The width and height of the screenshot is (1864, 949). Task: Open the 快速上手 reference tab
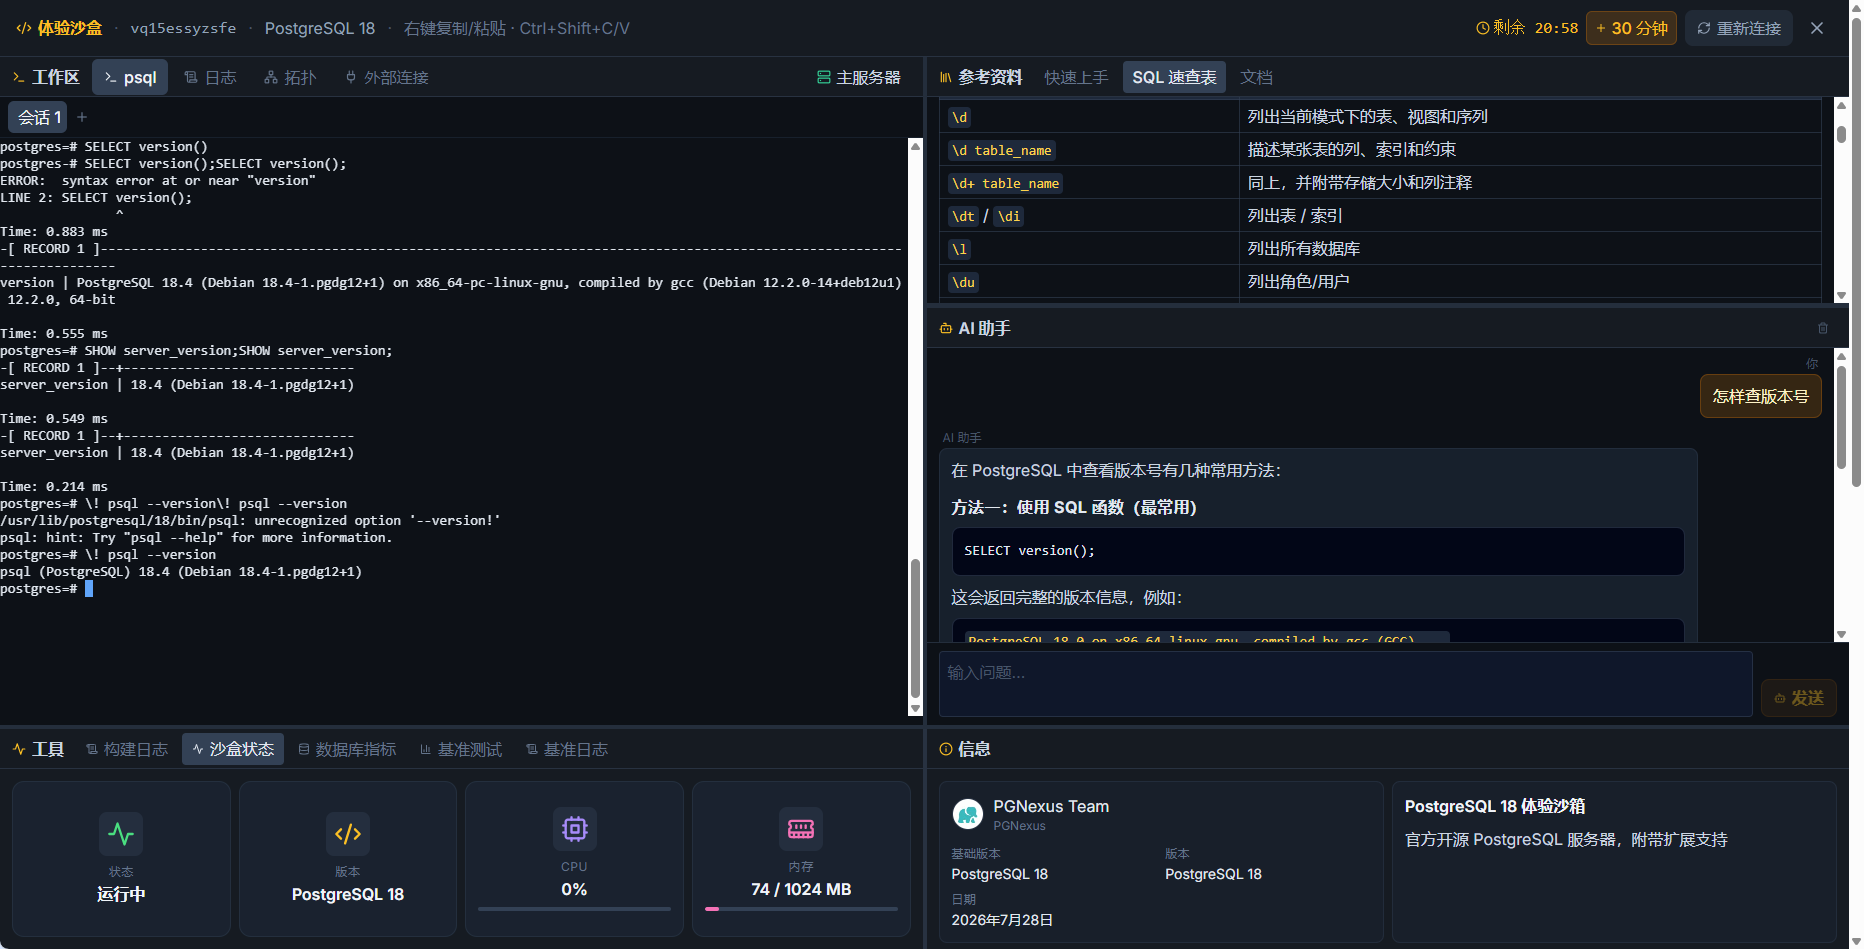(x=1076, y=77)
